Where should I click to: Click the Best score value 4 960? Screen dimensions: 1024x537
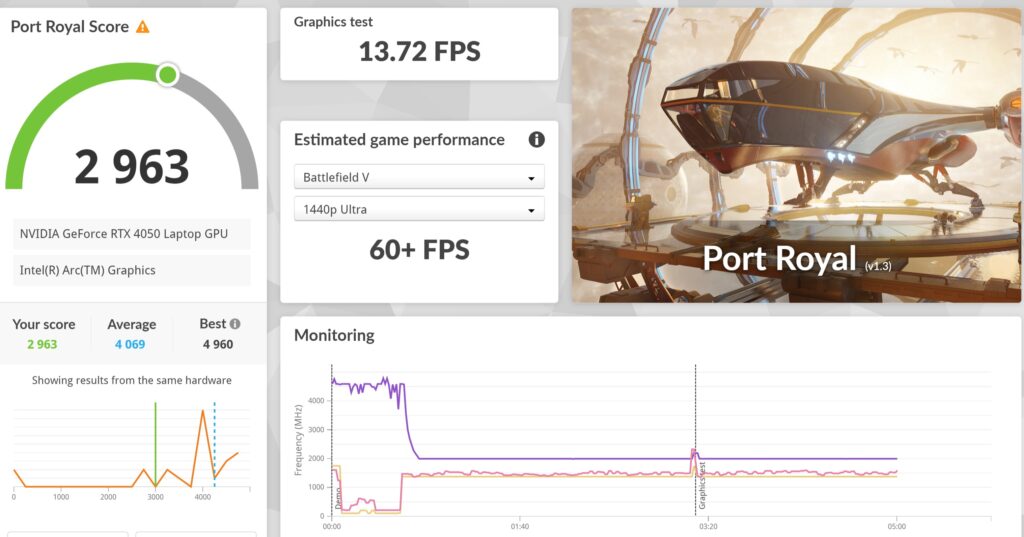[217, 344]
